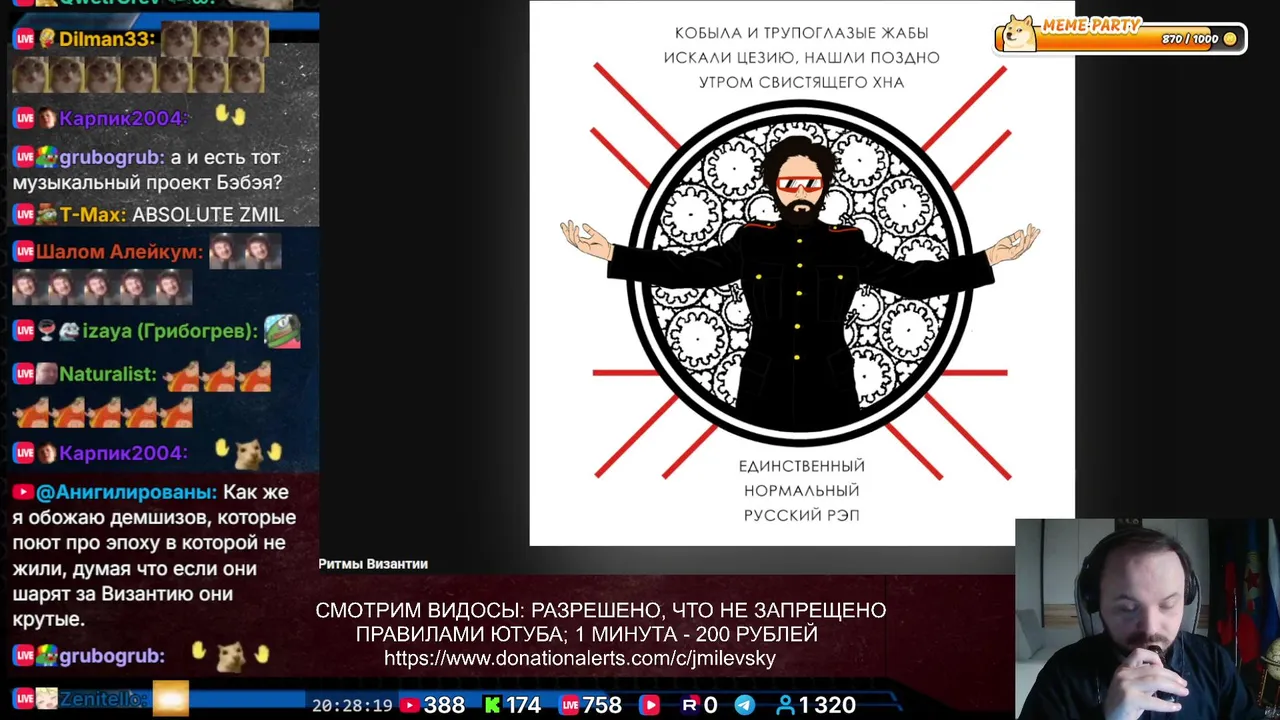Viewport: 1280px width, 720px height.
Task: Click the streamer webcam feed
Action: click(x=1147, y=619)
